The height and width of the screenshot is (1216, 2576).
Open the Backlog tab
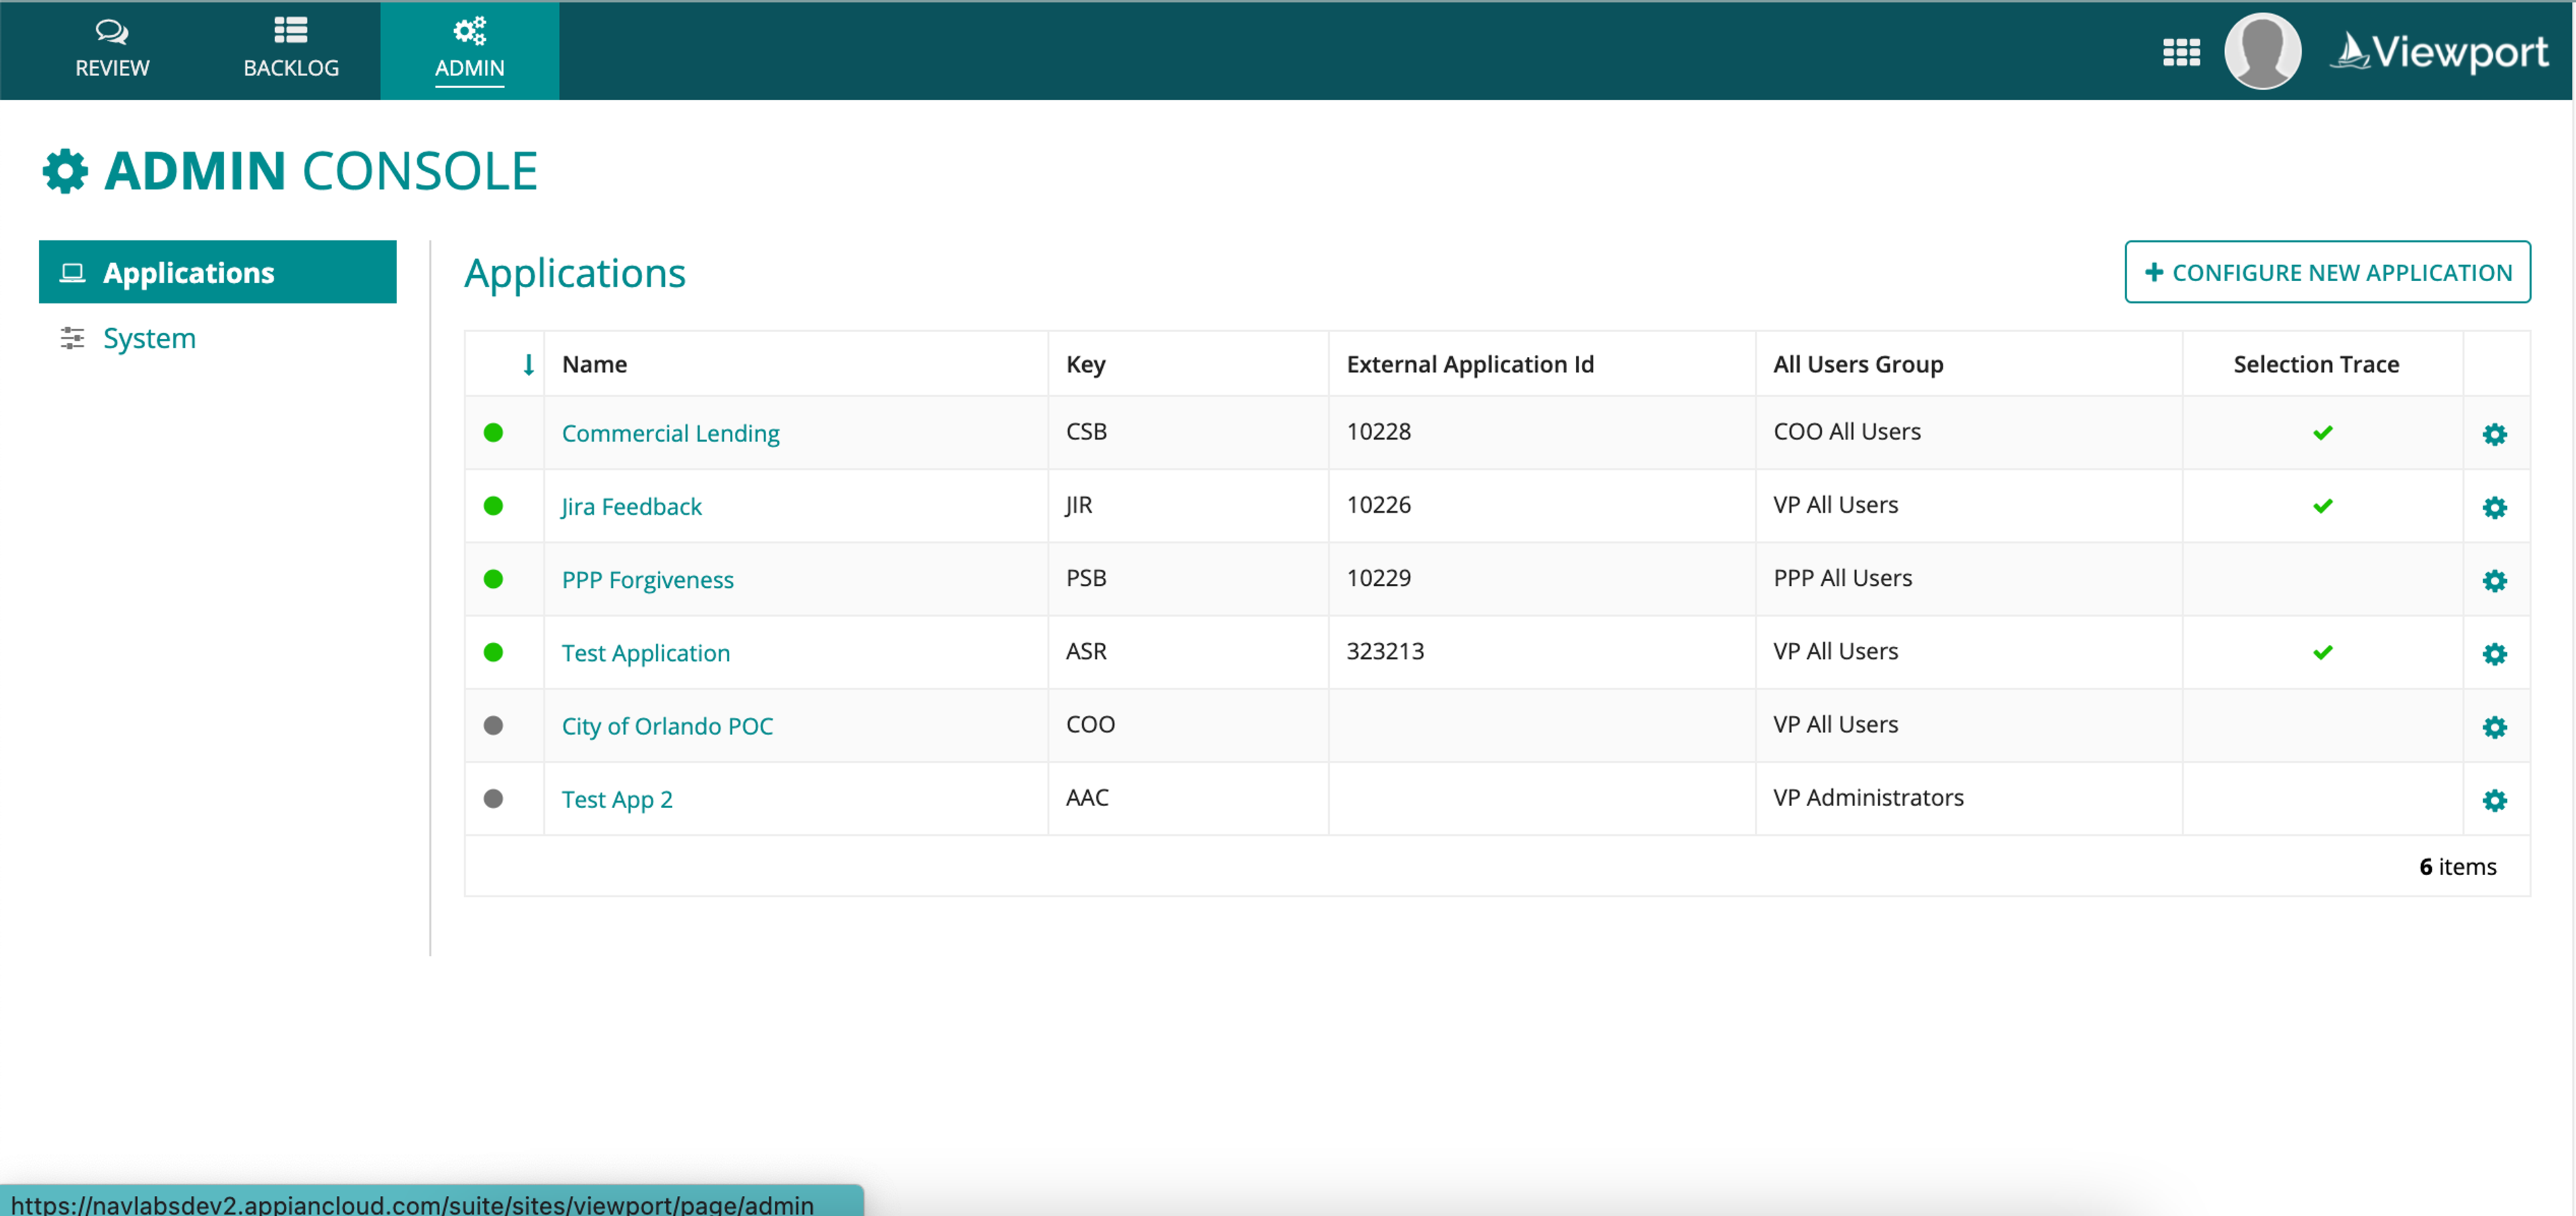pos(291,50)
